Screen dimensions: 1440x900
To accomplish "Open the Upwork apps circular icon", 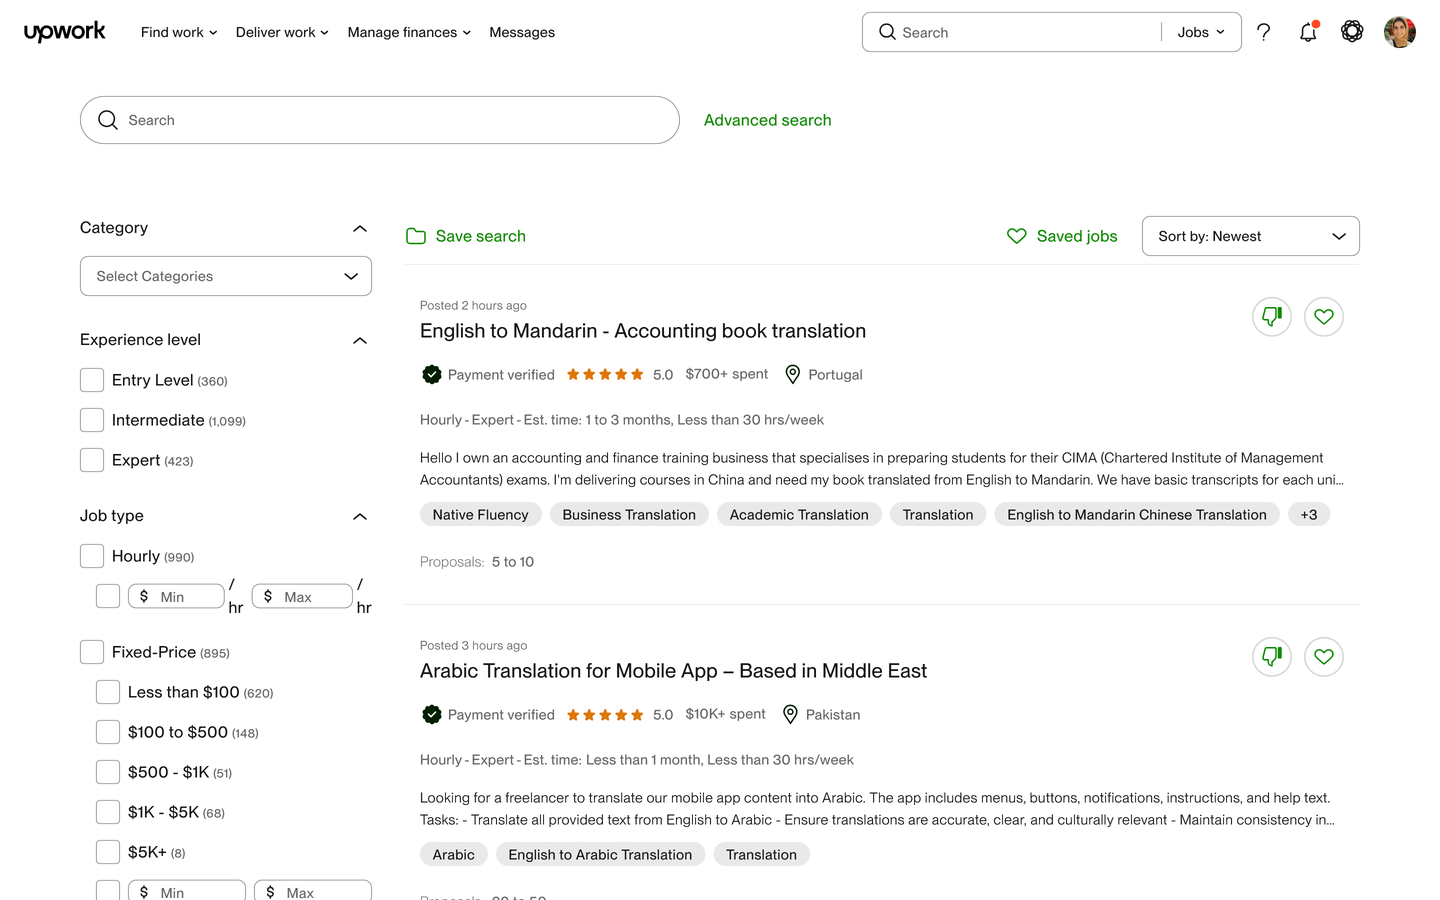I will 1352,32.
